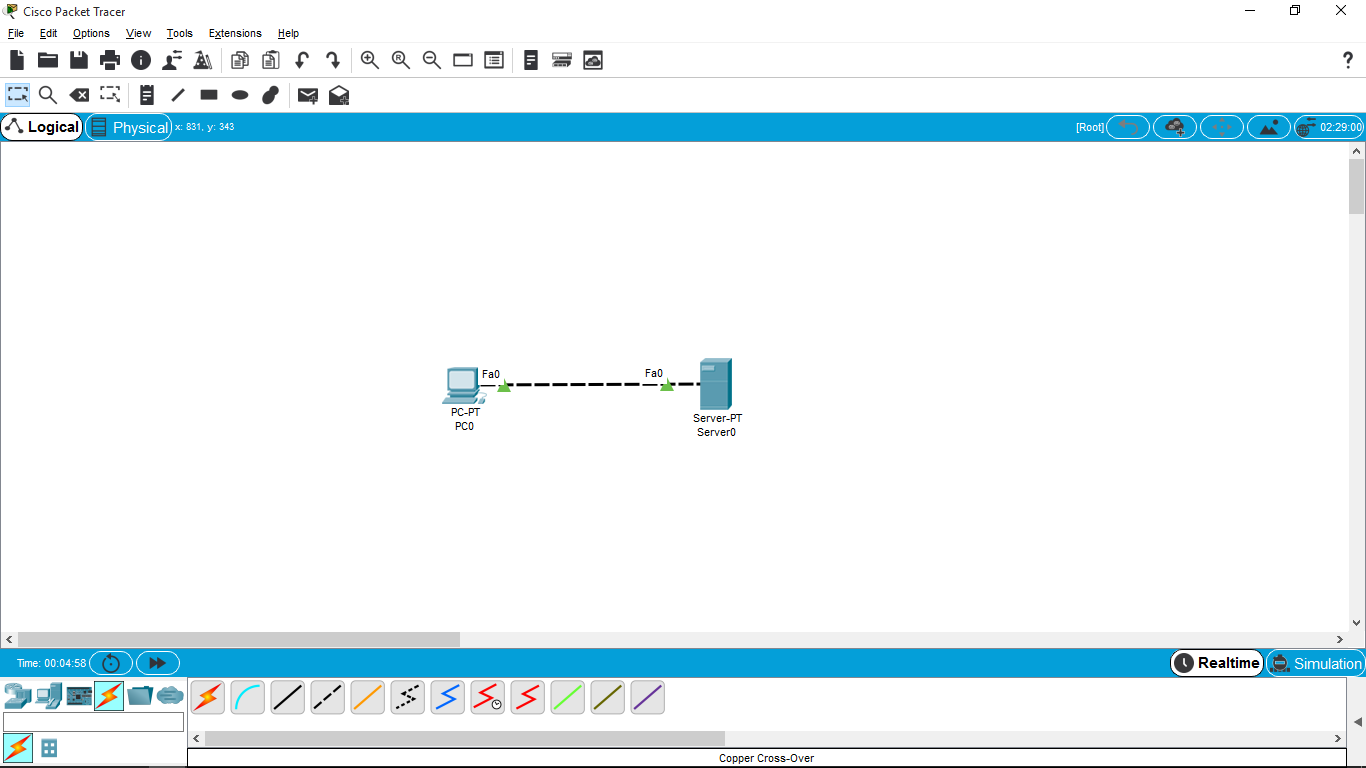The height and width of the screenshot is (768, 1366).
Task: Select the Place Note tool
Action: (146, 95)
